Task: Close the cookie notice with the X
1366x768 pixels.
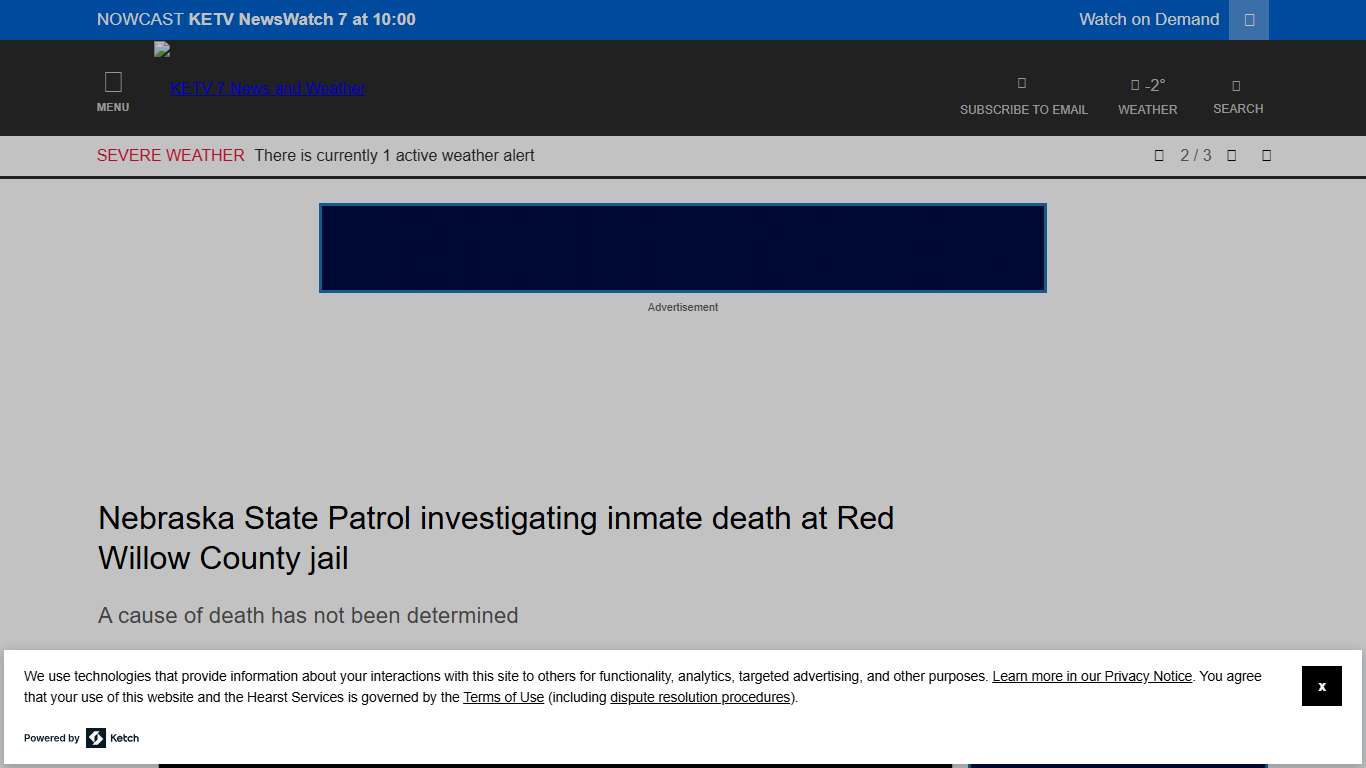Action: (1321, 686)
